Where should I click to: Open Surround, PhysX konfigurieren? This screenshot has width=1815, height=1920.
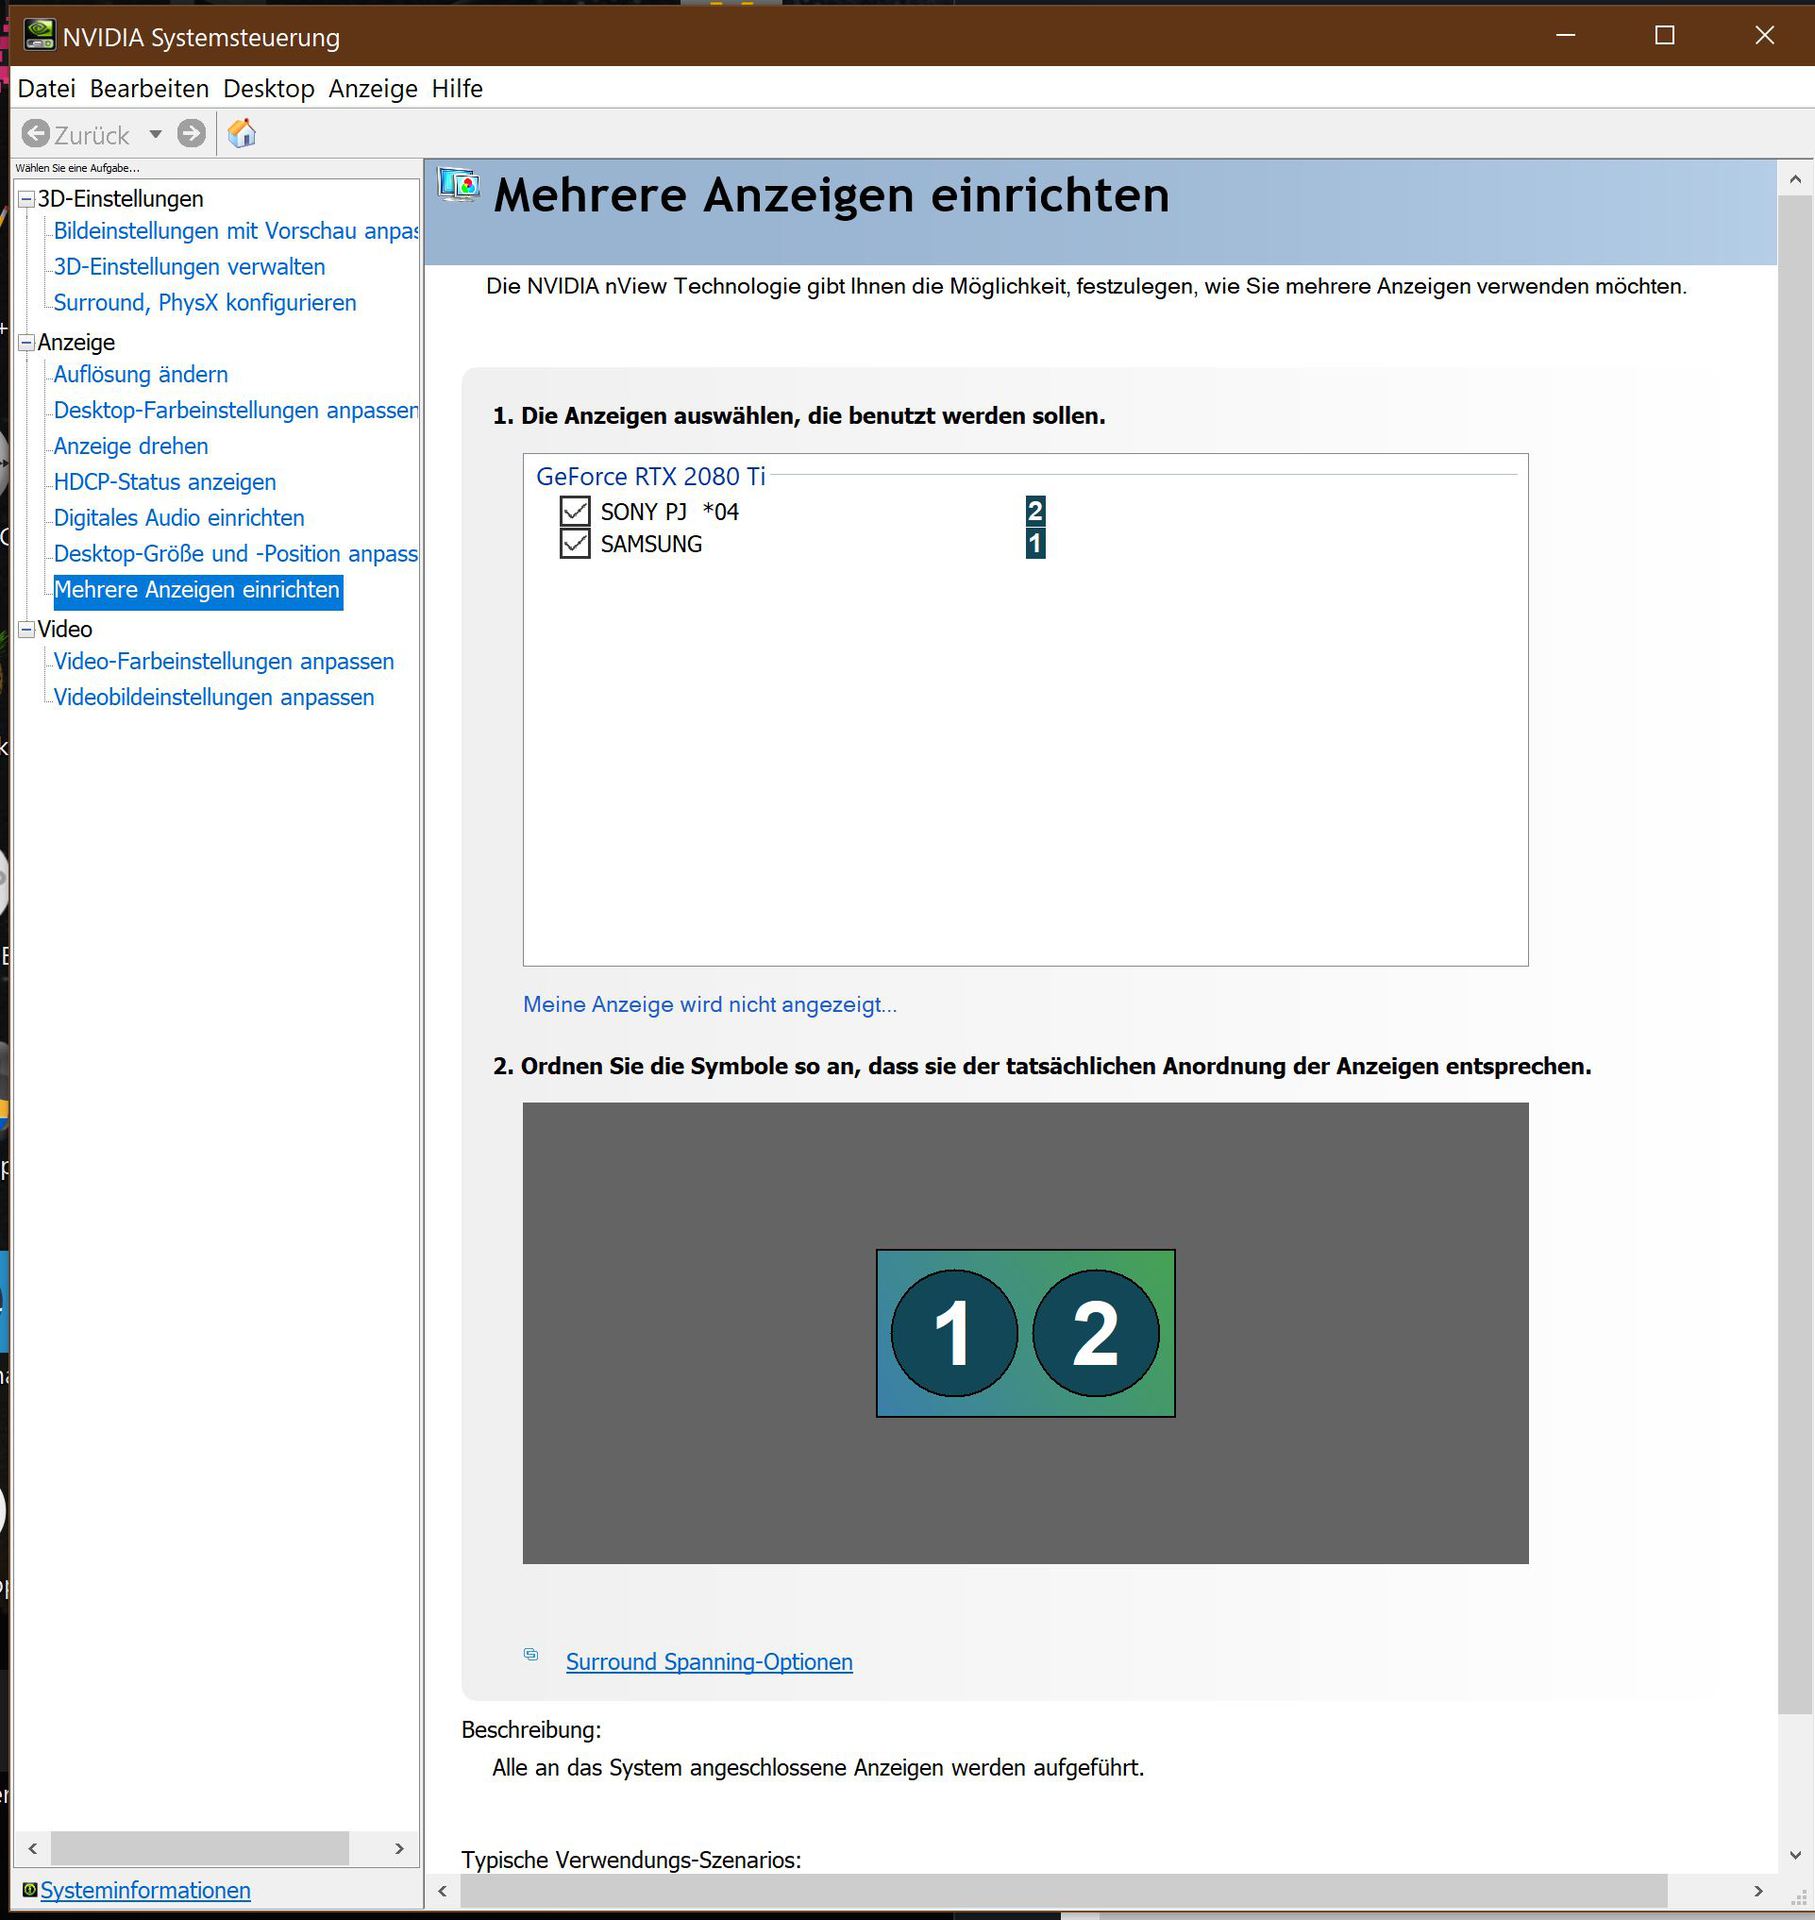pyautogui.click(x=205, y=303)
